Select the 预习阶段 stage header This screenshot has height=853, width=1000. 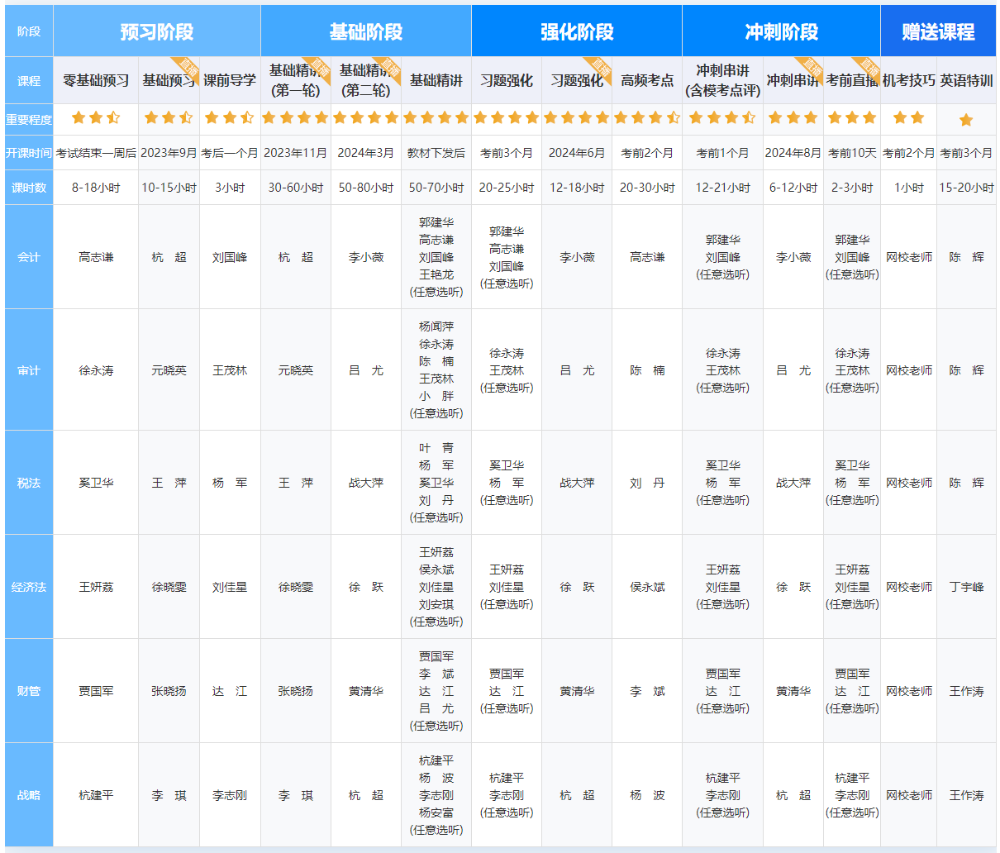(x=157, y=32)
